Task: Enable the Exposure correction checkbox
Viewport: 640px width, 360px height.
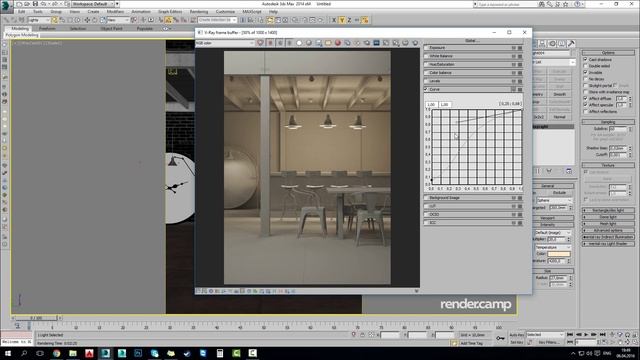Action: pyautogui.click(x=426, y=48)
